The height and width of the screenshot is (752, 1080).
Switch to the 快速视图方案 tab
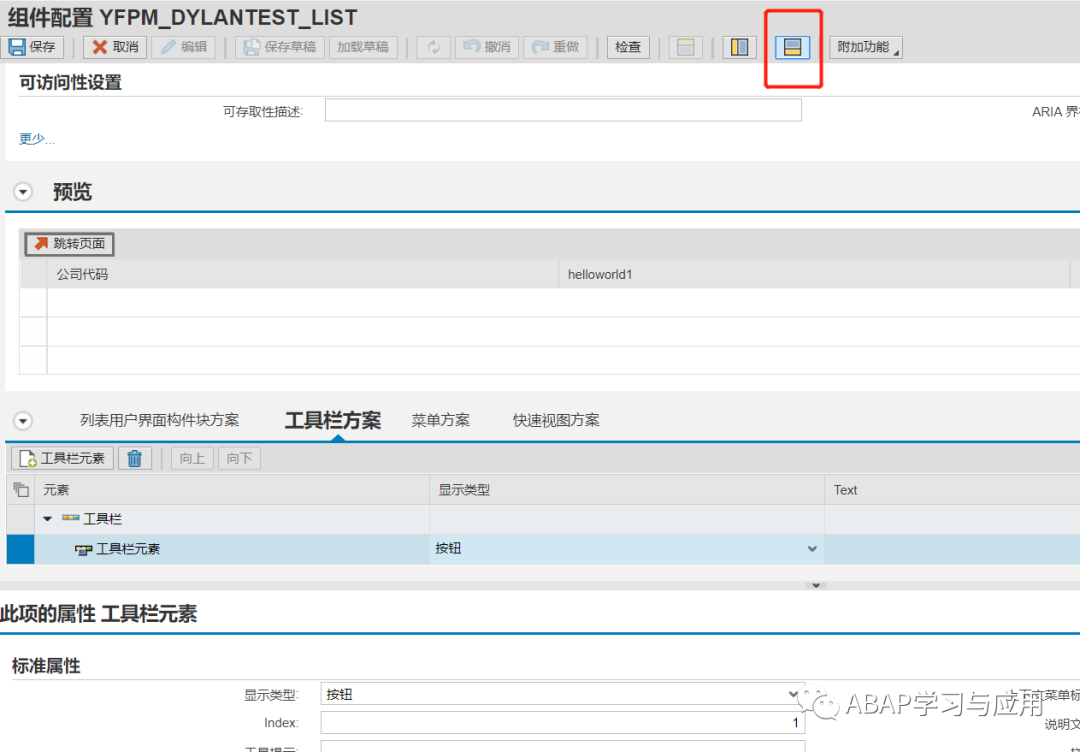coord(556,420)
